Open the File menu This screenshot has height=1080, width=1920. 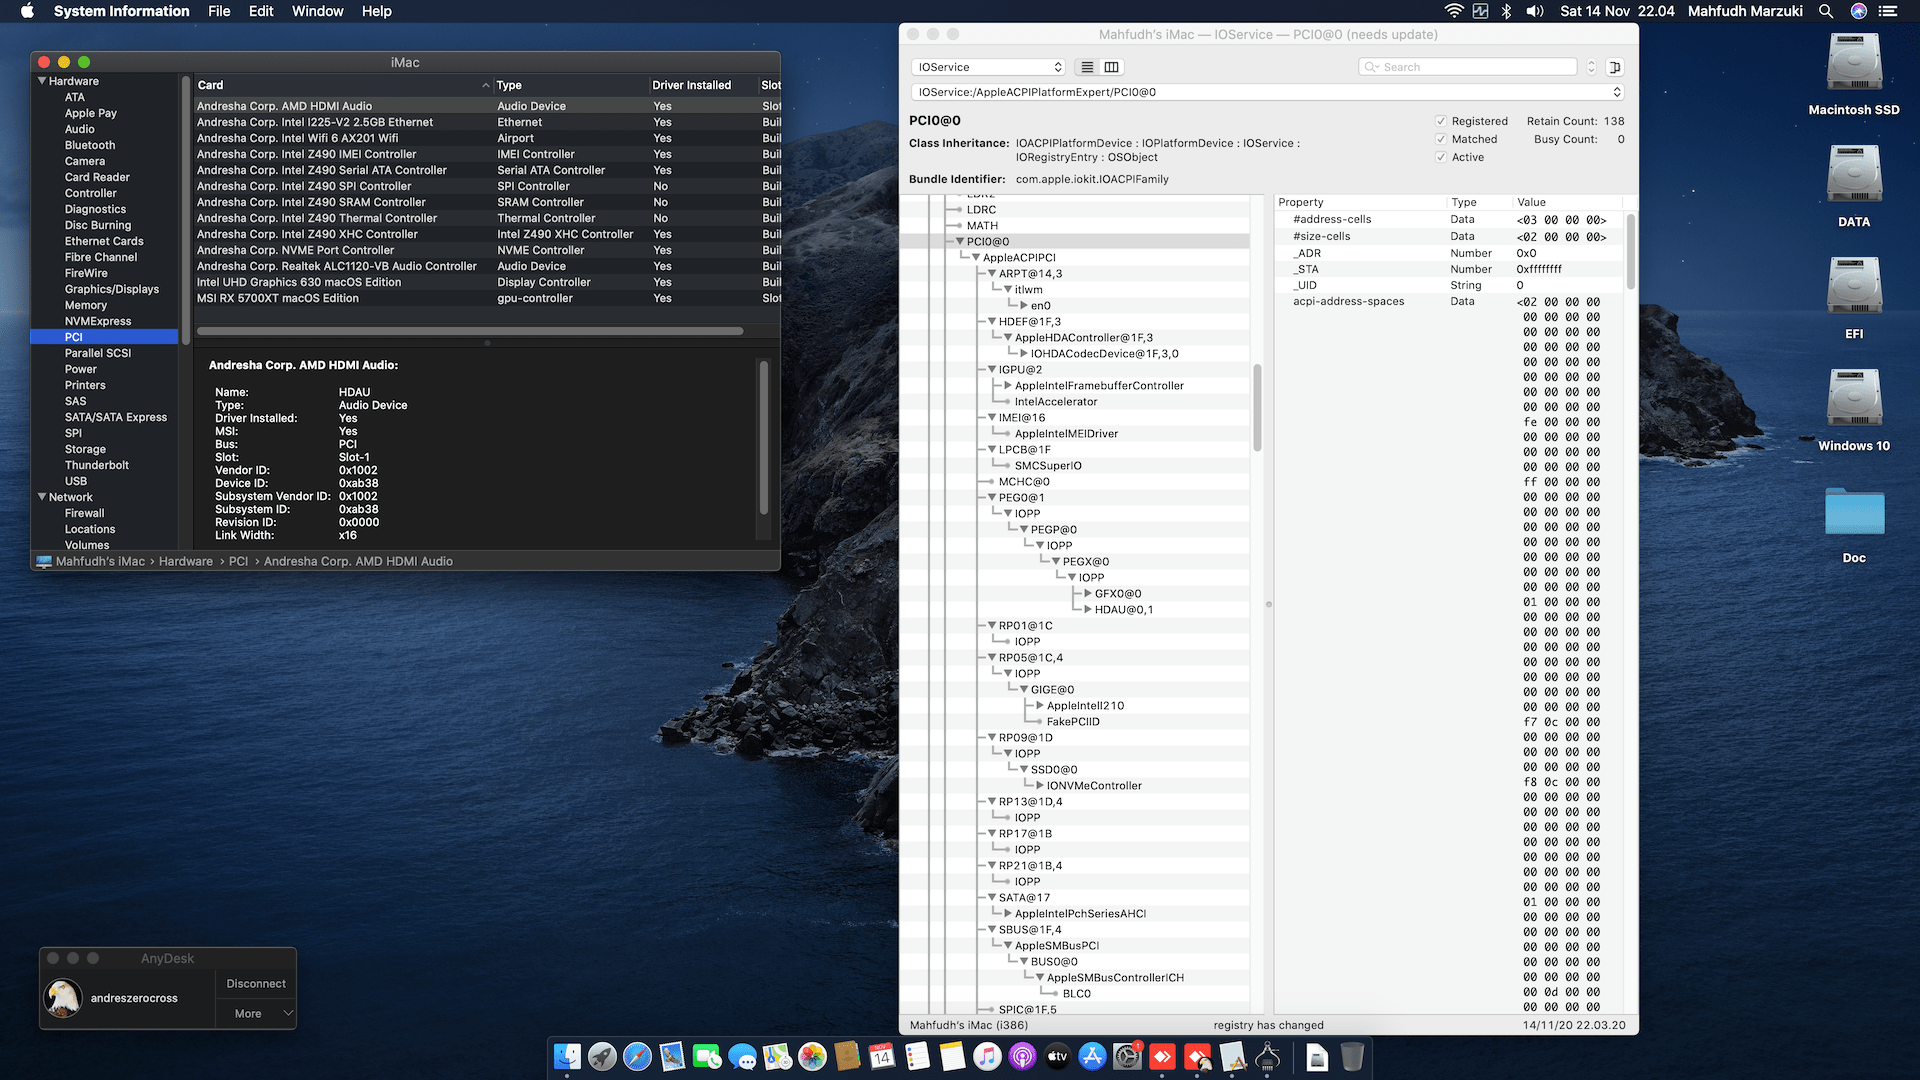point(219,11)
